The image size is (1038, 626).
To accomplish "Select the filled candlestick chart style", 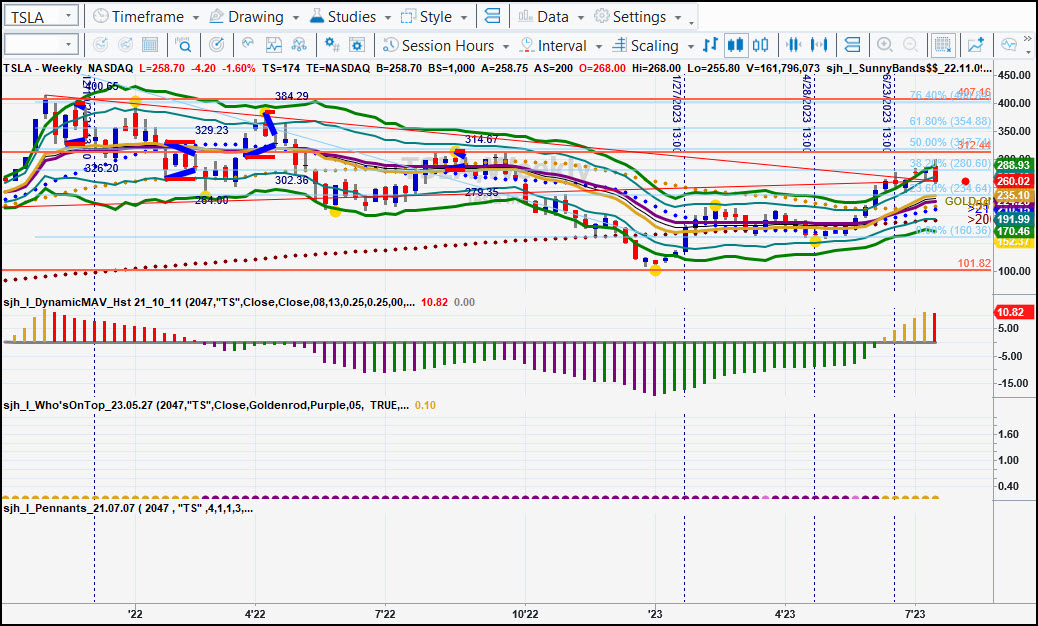I will coord(735,45).
